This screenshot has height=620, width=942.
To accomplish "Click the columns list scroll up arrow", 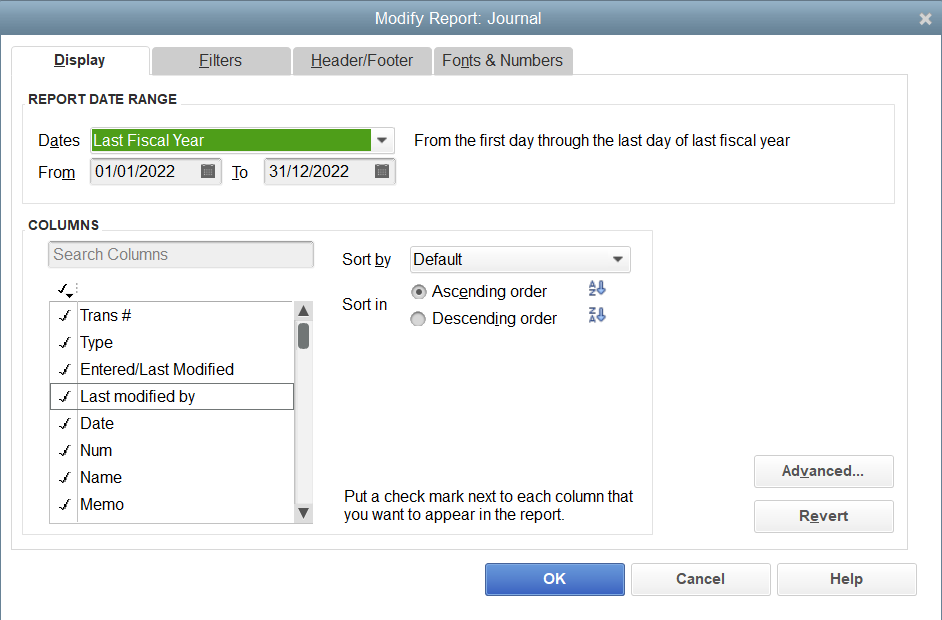I will pyautogui.click(x=303, y=311).
